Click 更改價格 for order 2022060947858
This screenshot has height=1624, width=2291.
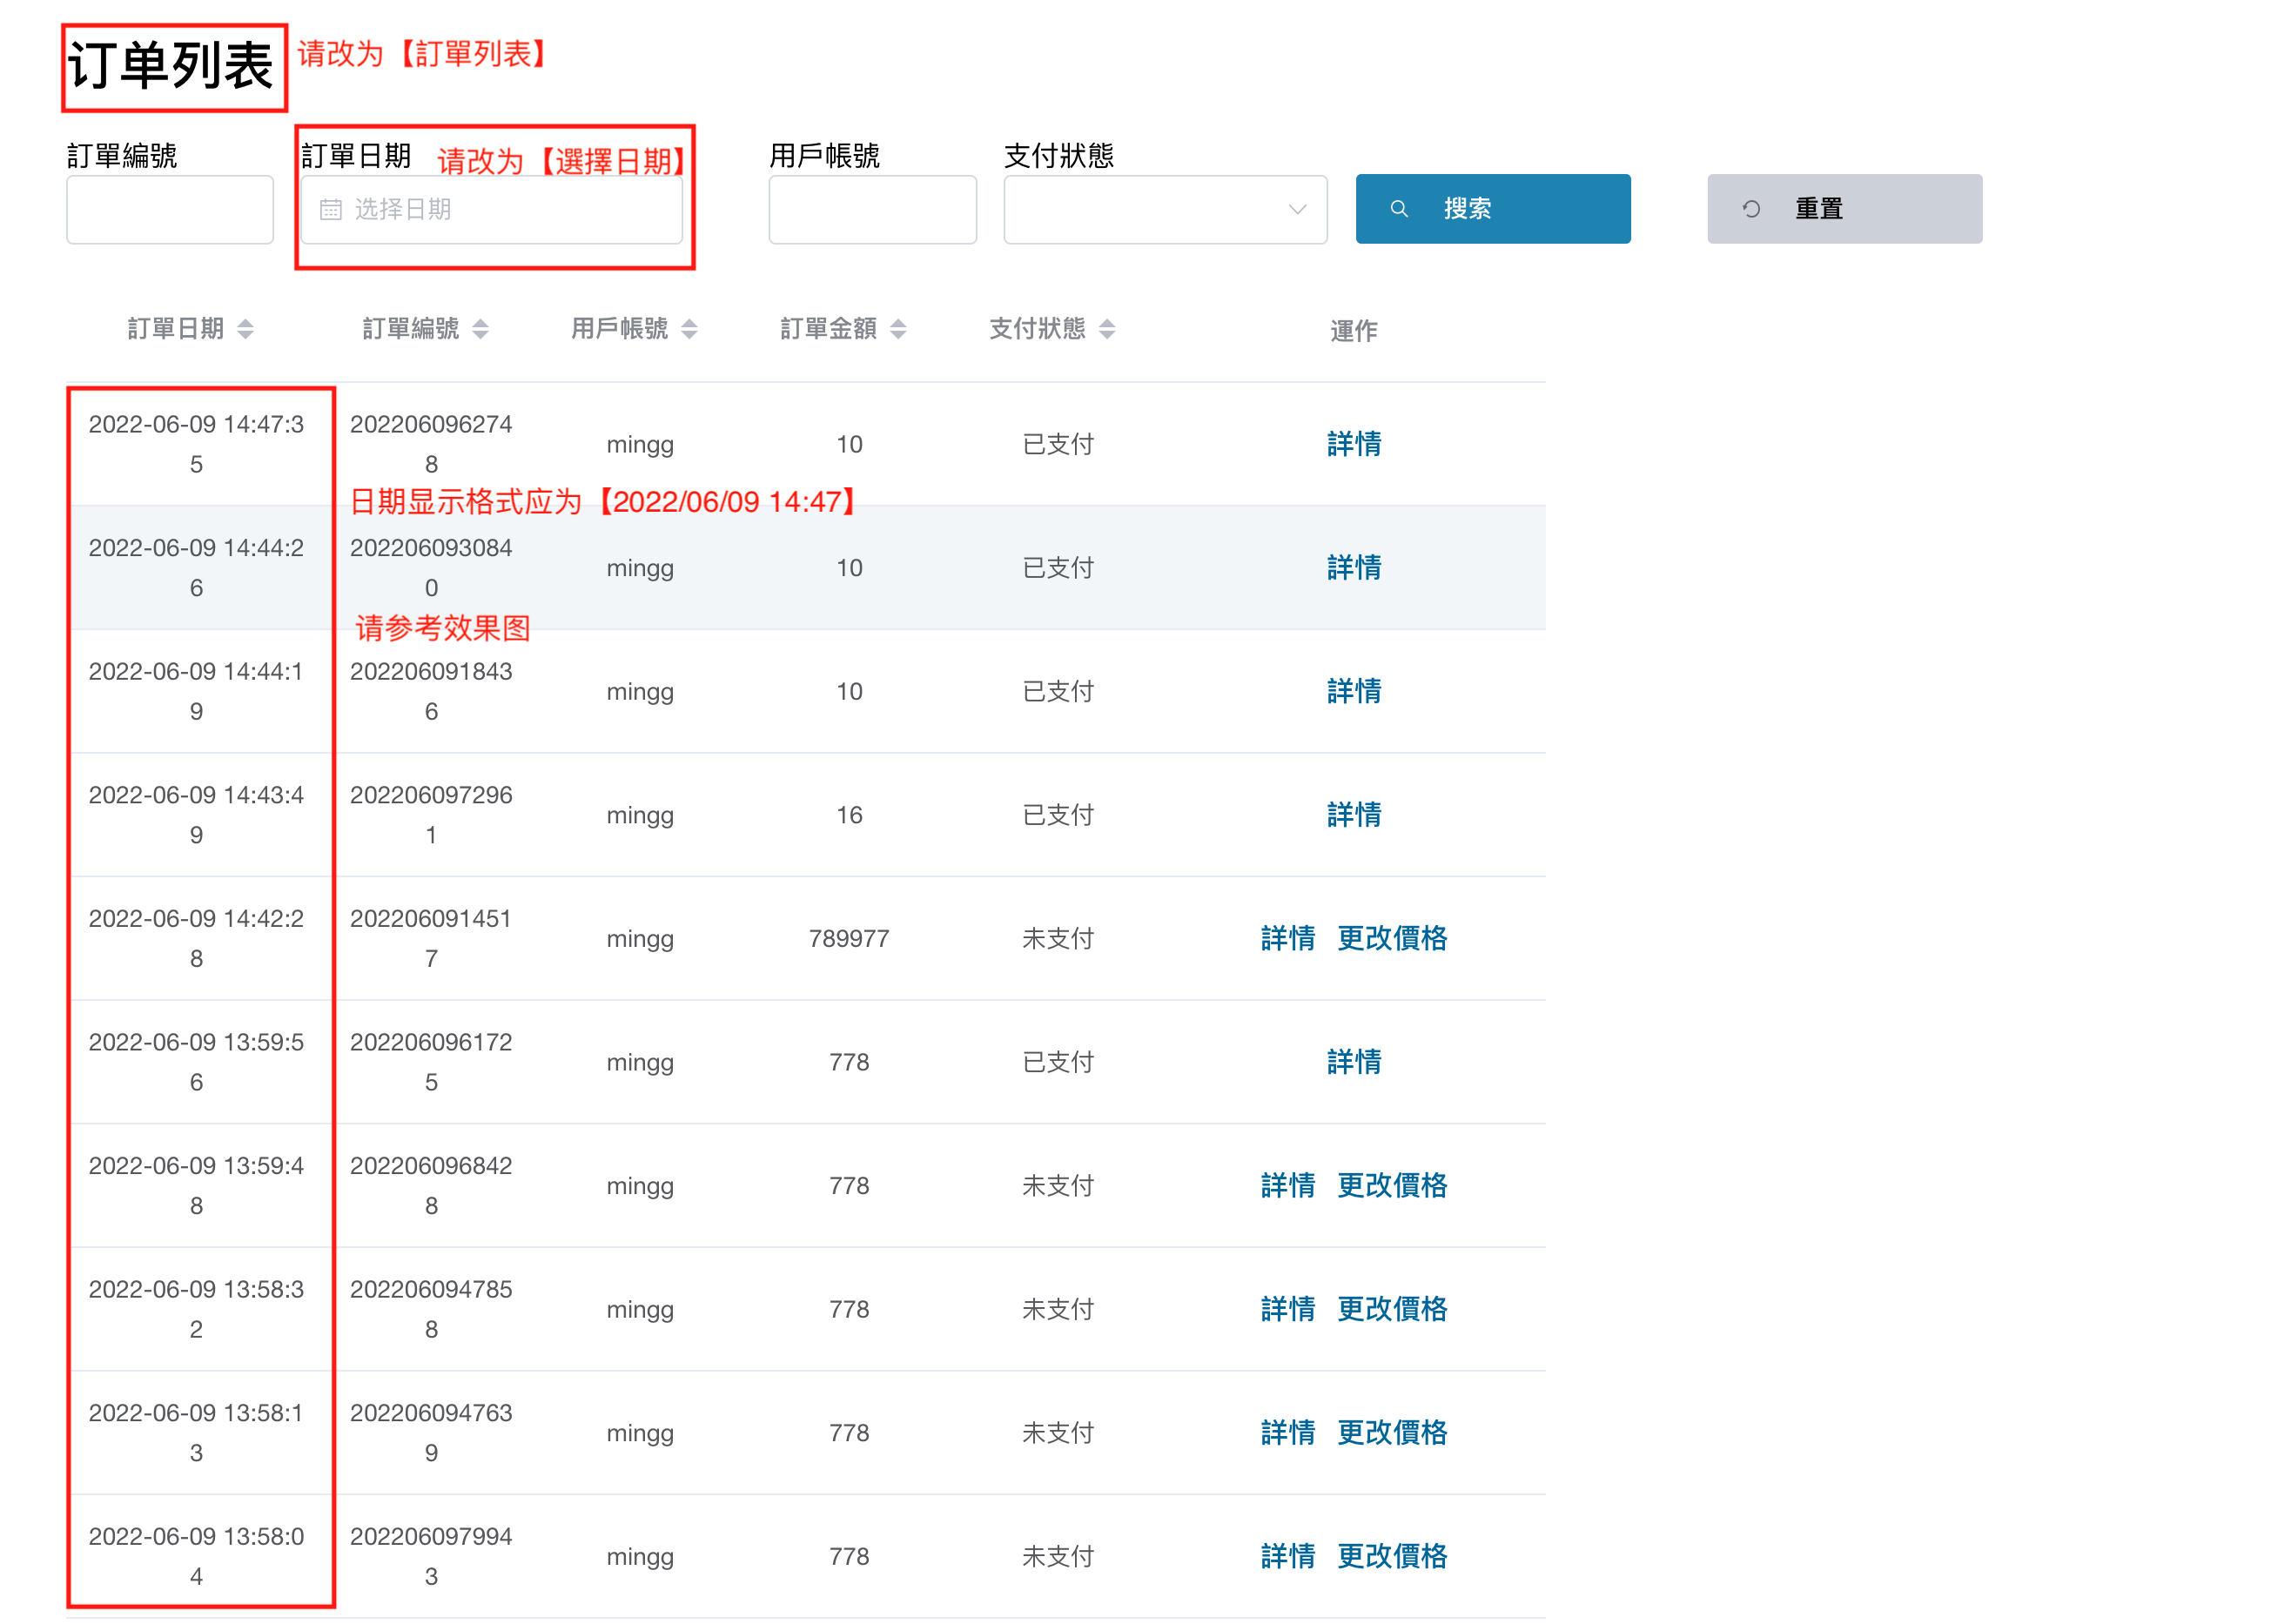(1392, 1308)
